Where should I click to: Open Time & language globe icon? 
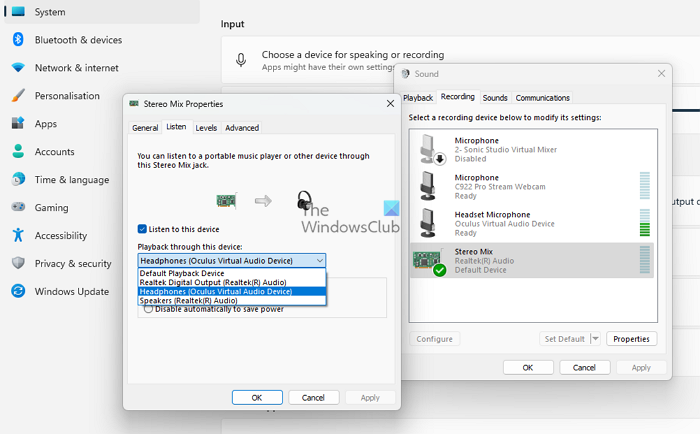18,179
